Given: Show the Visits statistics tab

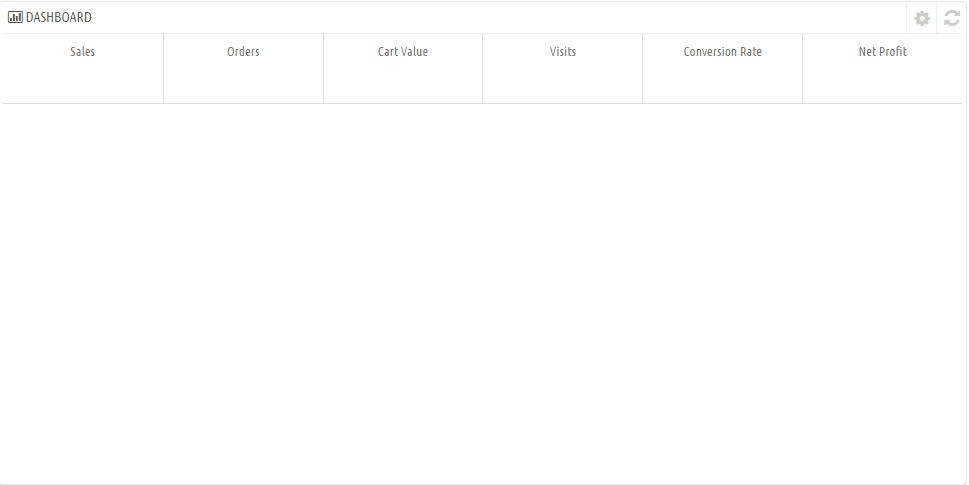Looking at the screenshot, I should point(562,69).
